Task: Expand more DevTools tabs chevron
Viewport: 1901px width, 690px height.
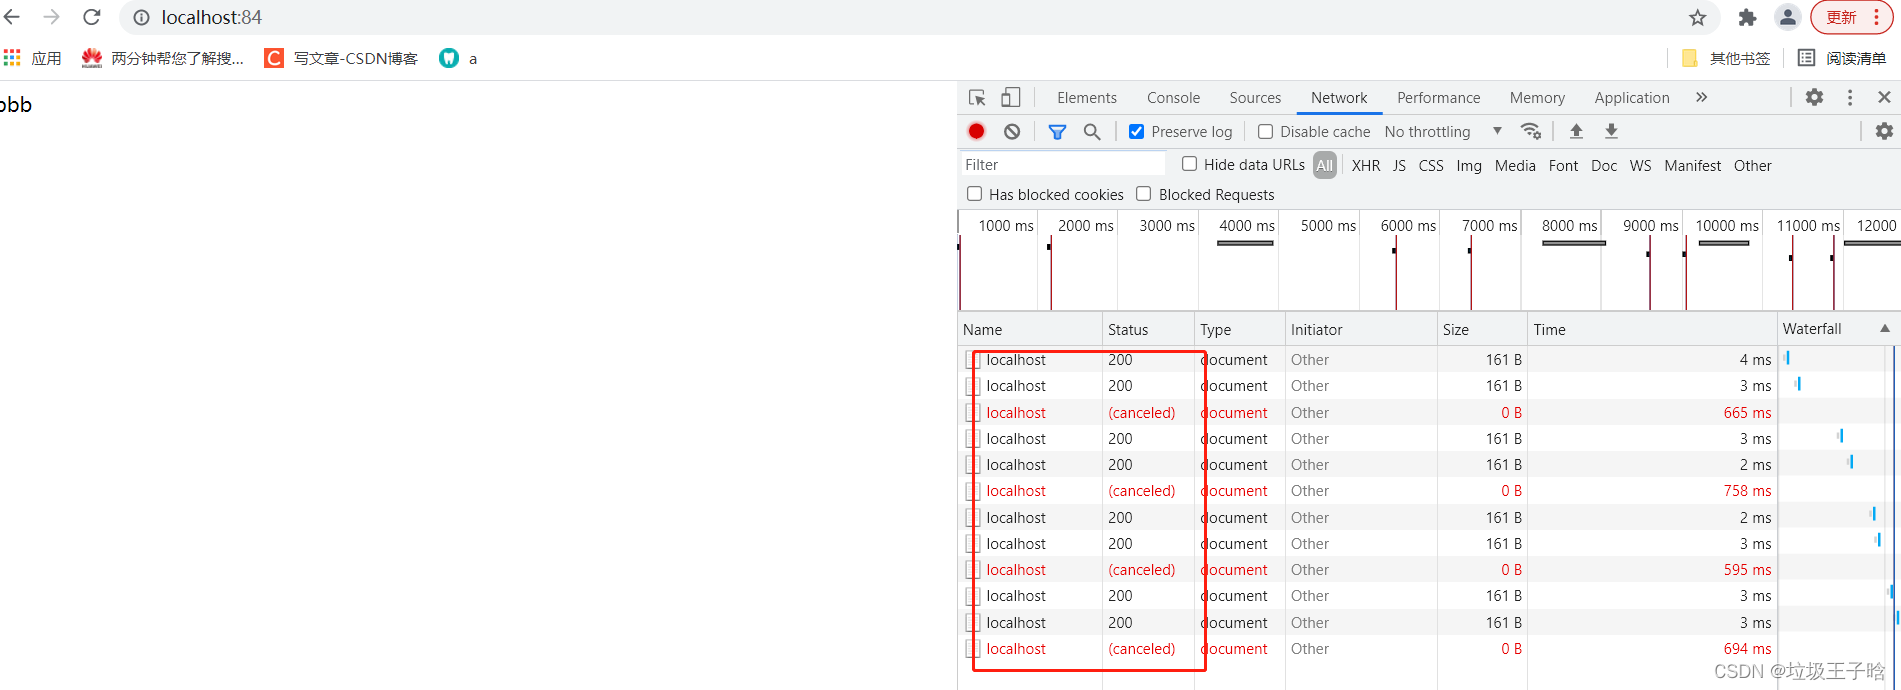Action: point(1701,97)
